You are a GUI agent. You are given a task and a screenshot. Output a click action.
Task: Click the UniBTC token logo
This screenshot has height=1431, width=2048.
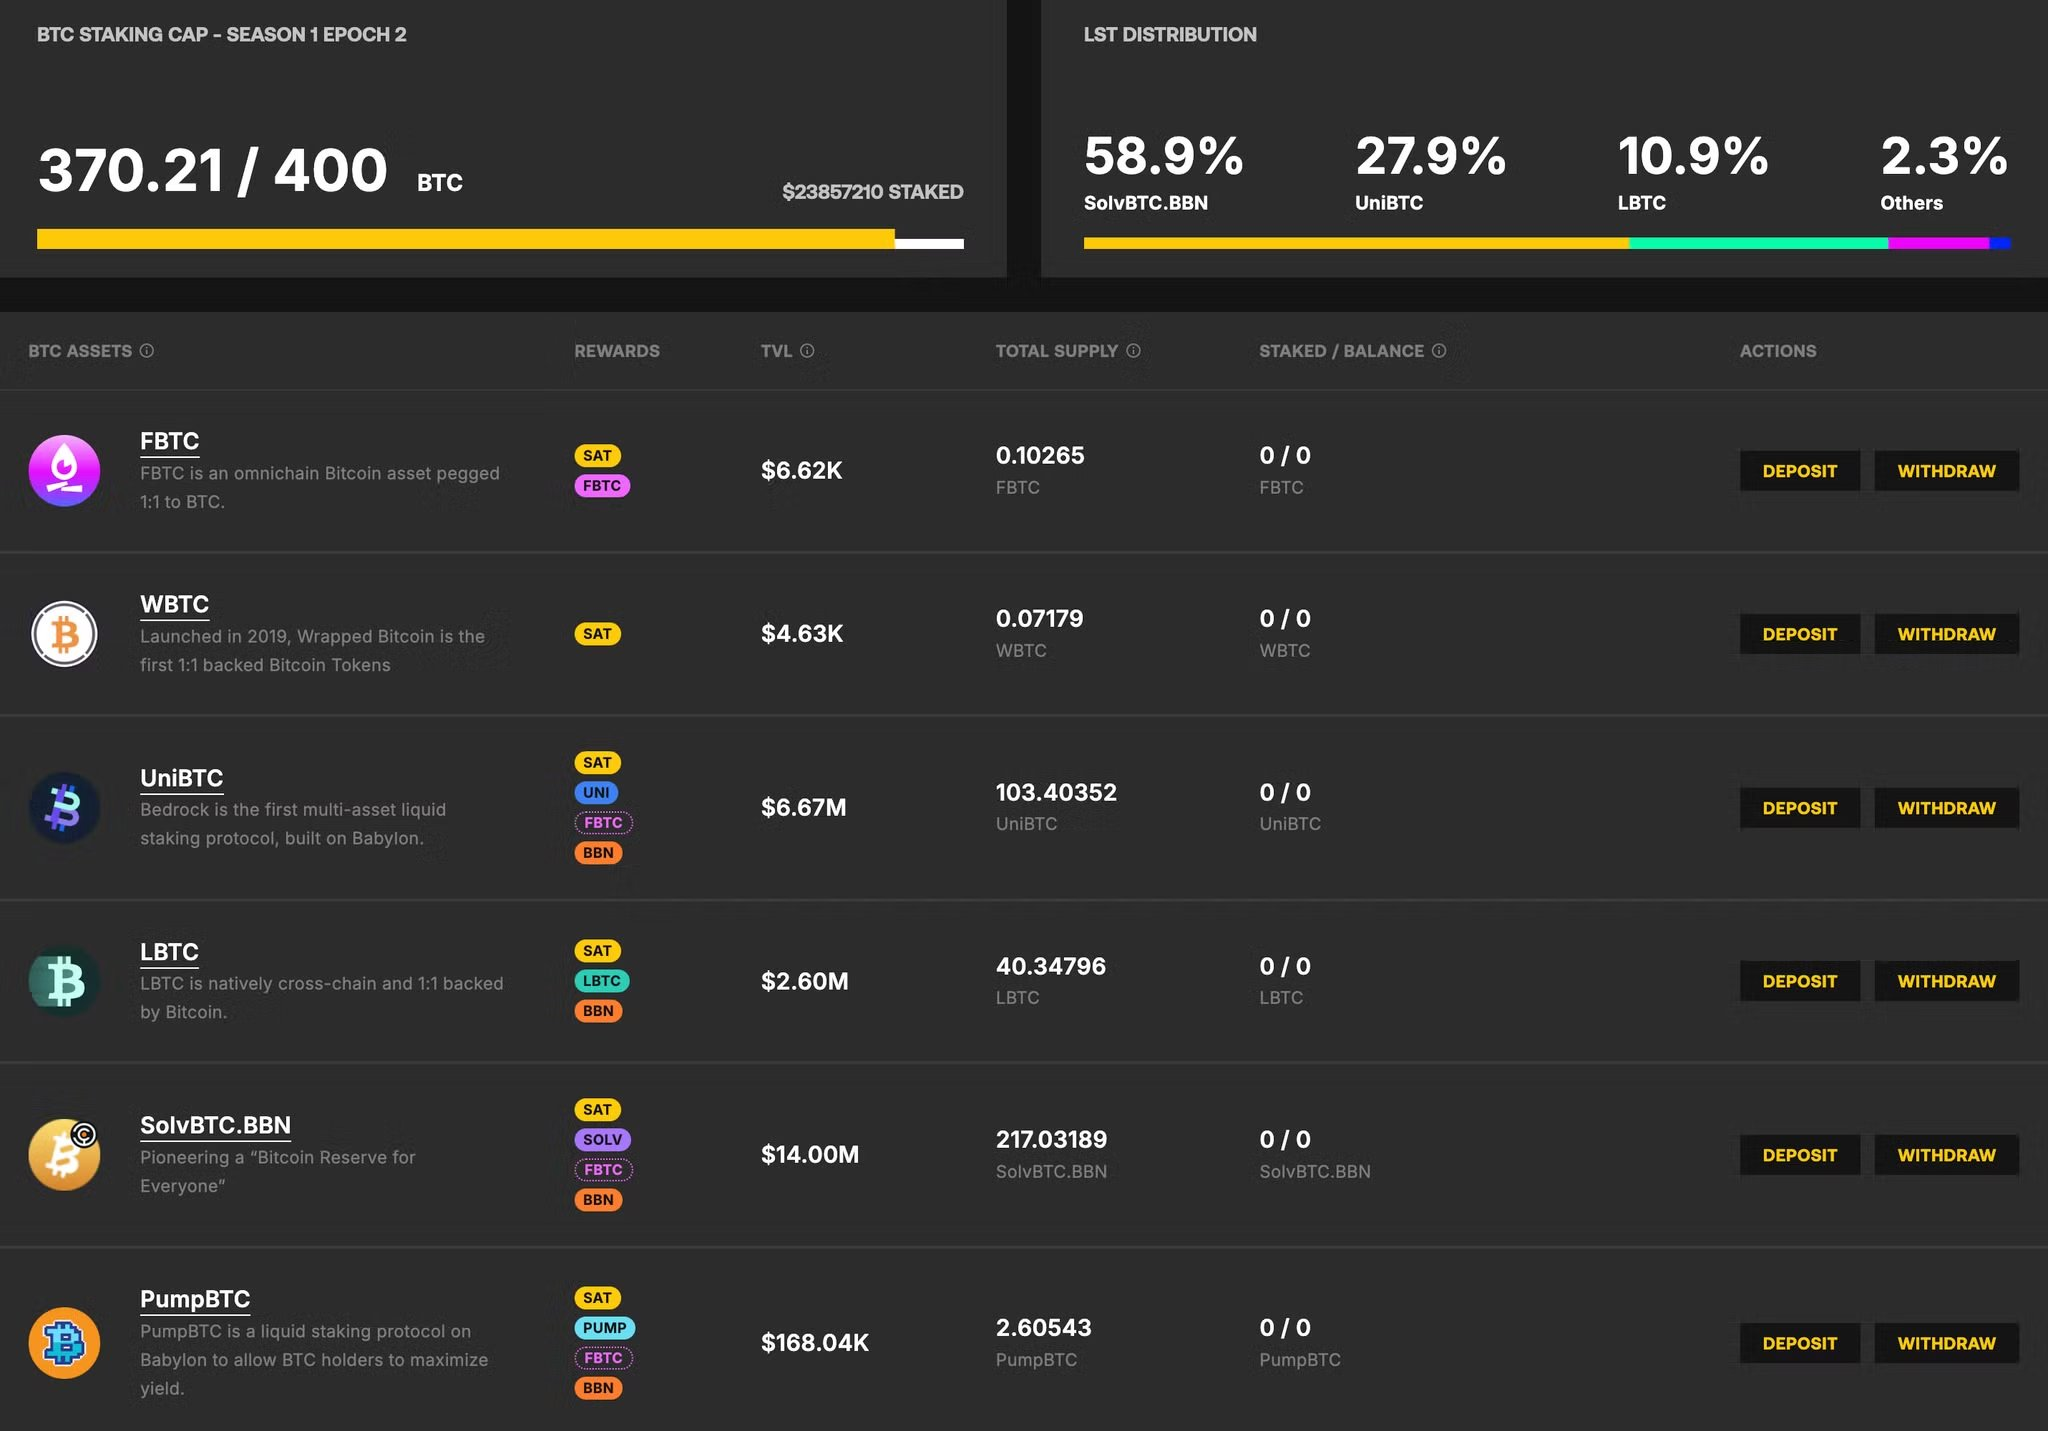(x=64, y=807)
